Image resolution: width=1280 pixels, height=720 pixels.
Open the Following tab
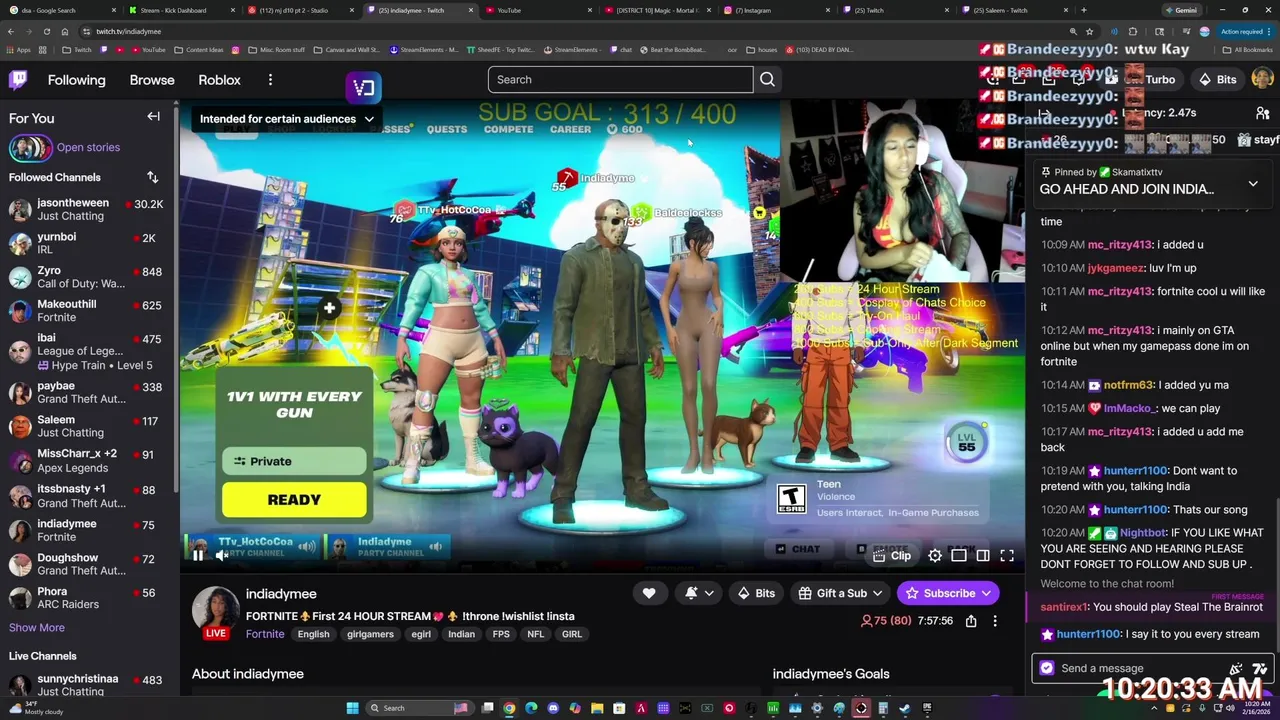click(x=76, y=80)
